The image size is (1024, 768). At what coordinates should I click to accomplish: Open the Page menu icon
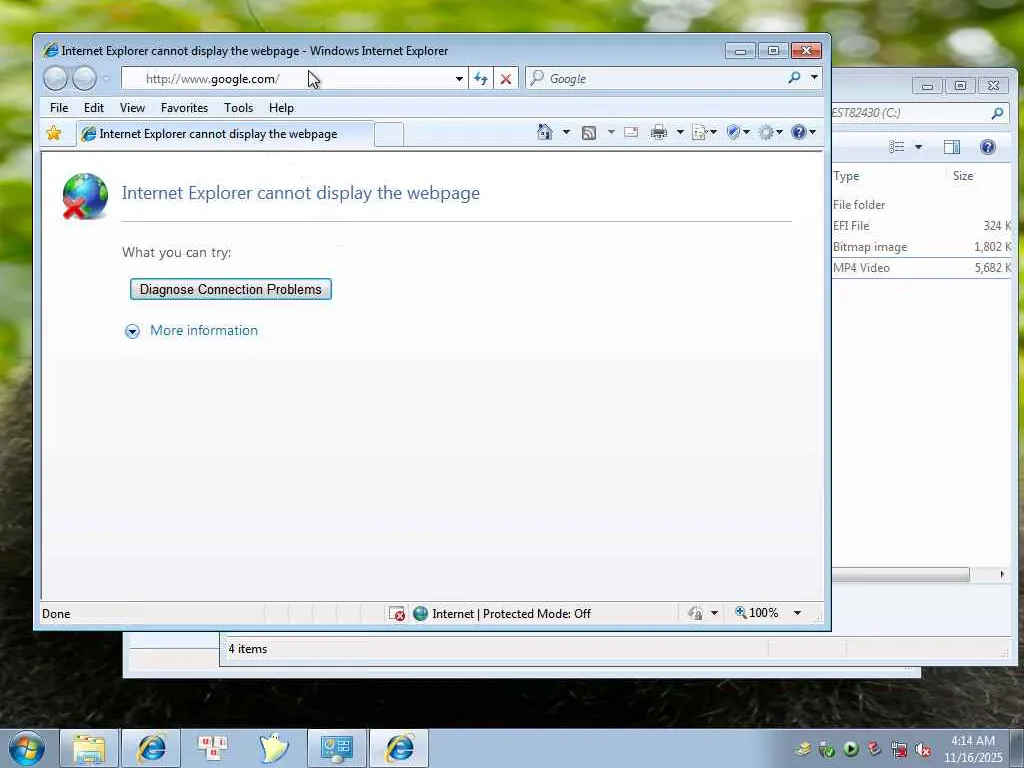[699, 133]
